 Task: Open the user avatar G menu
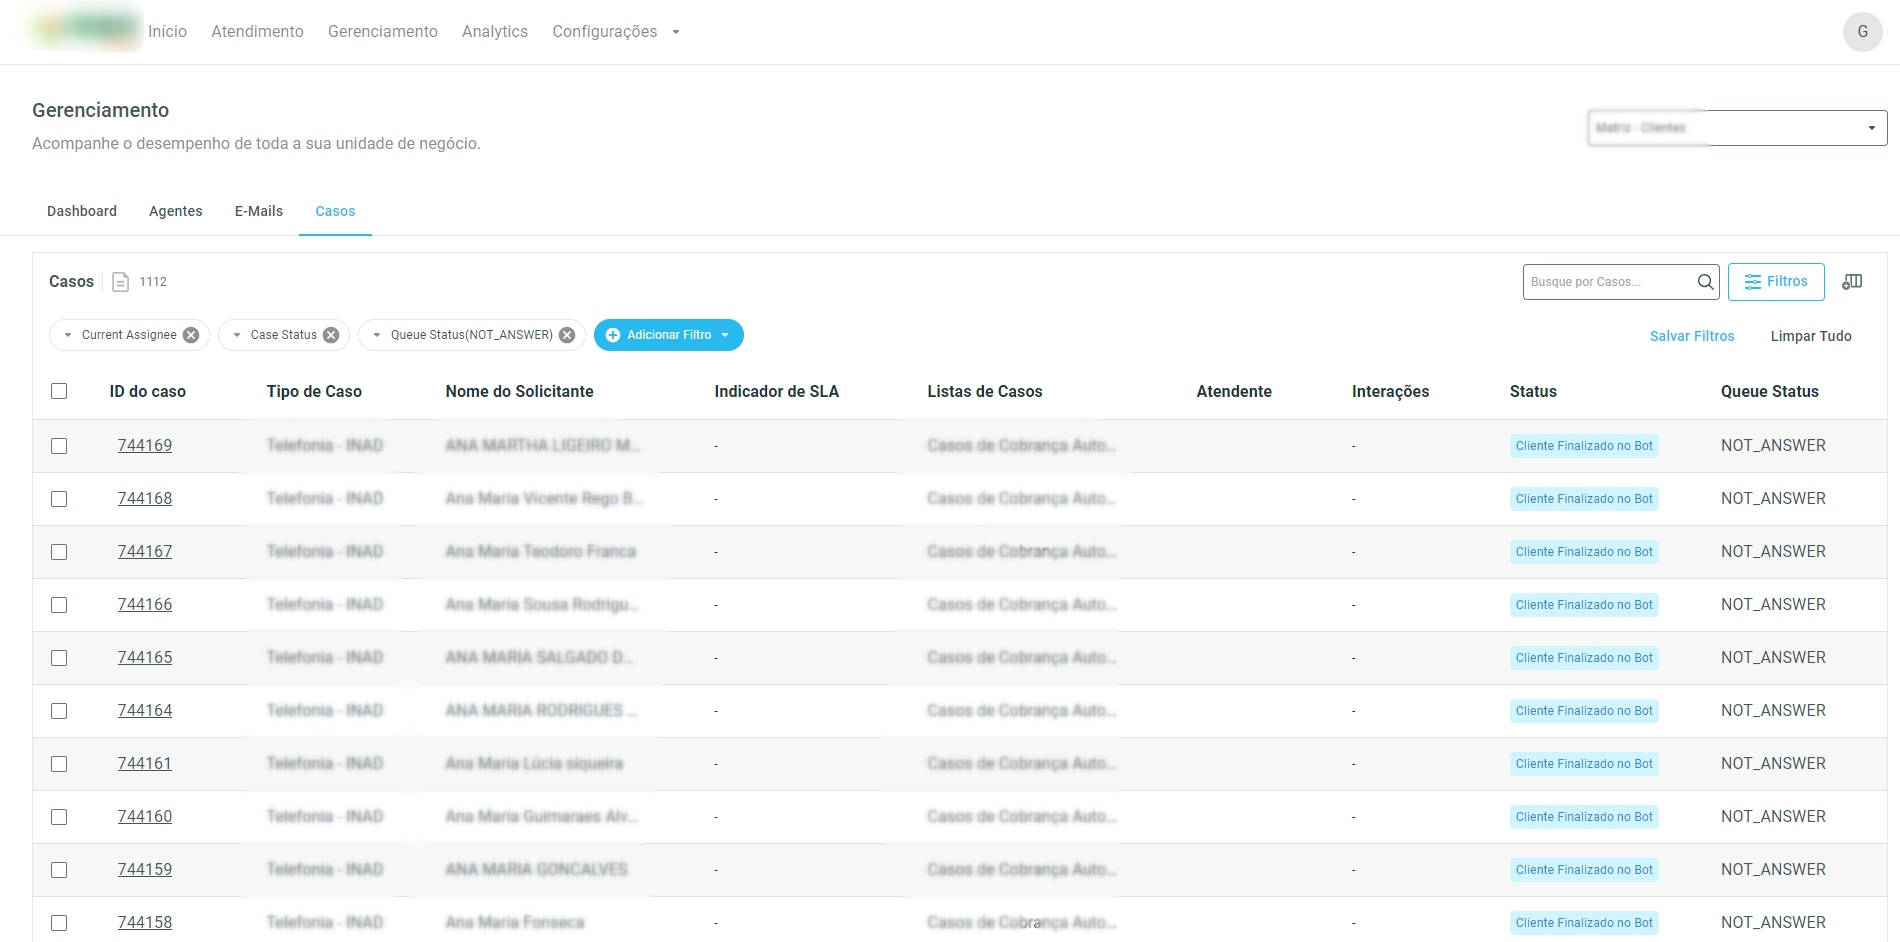(x=1862, y=32)
